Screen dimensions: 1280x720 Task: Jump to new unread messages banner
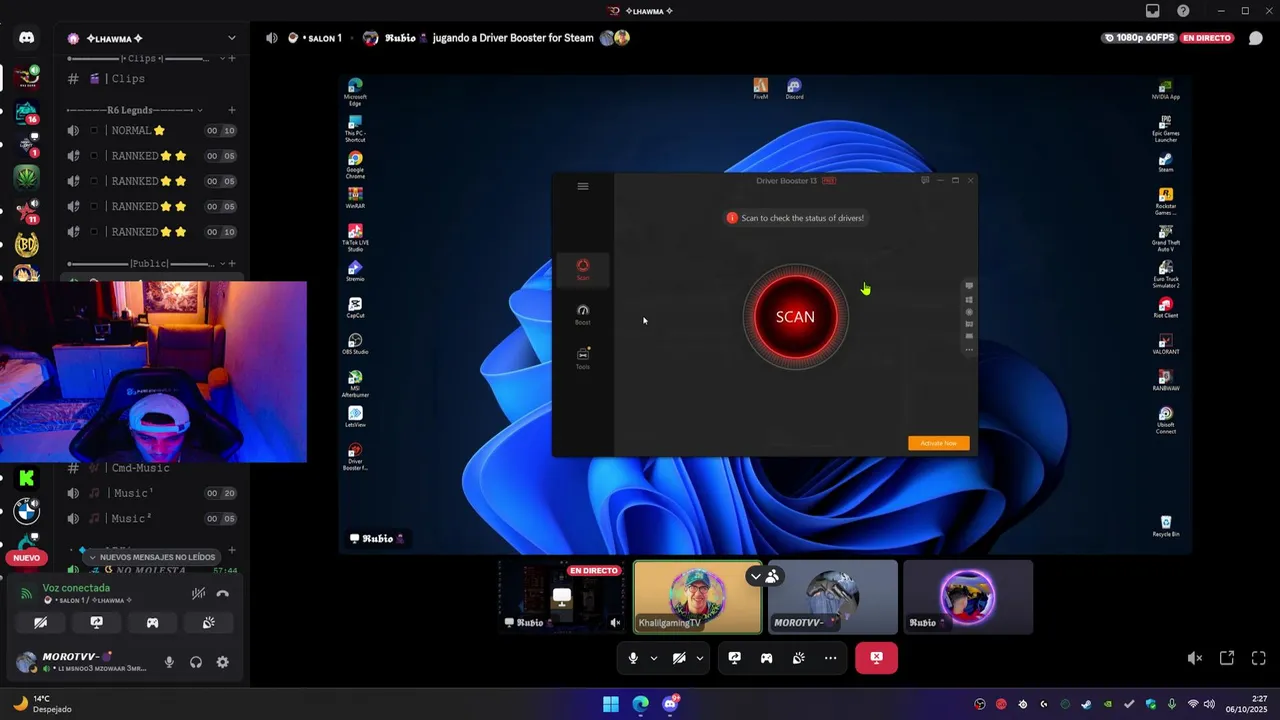pyautogui.click(x=152, y=557)
